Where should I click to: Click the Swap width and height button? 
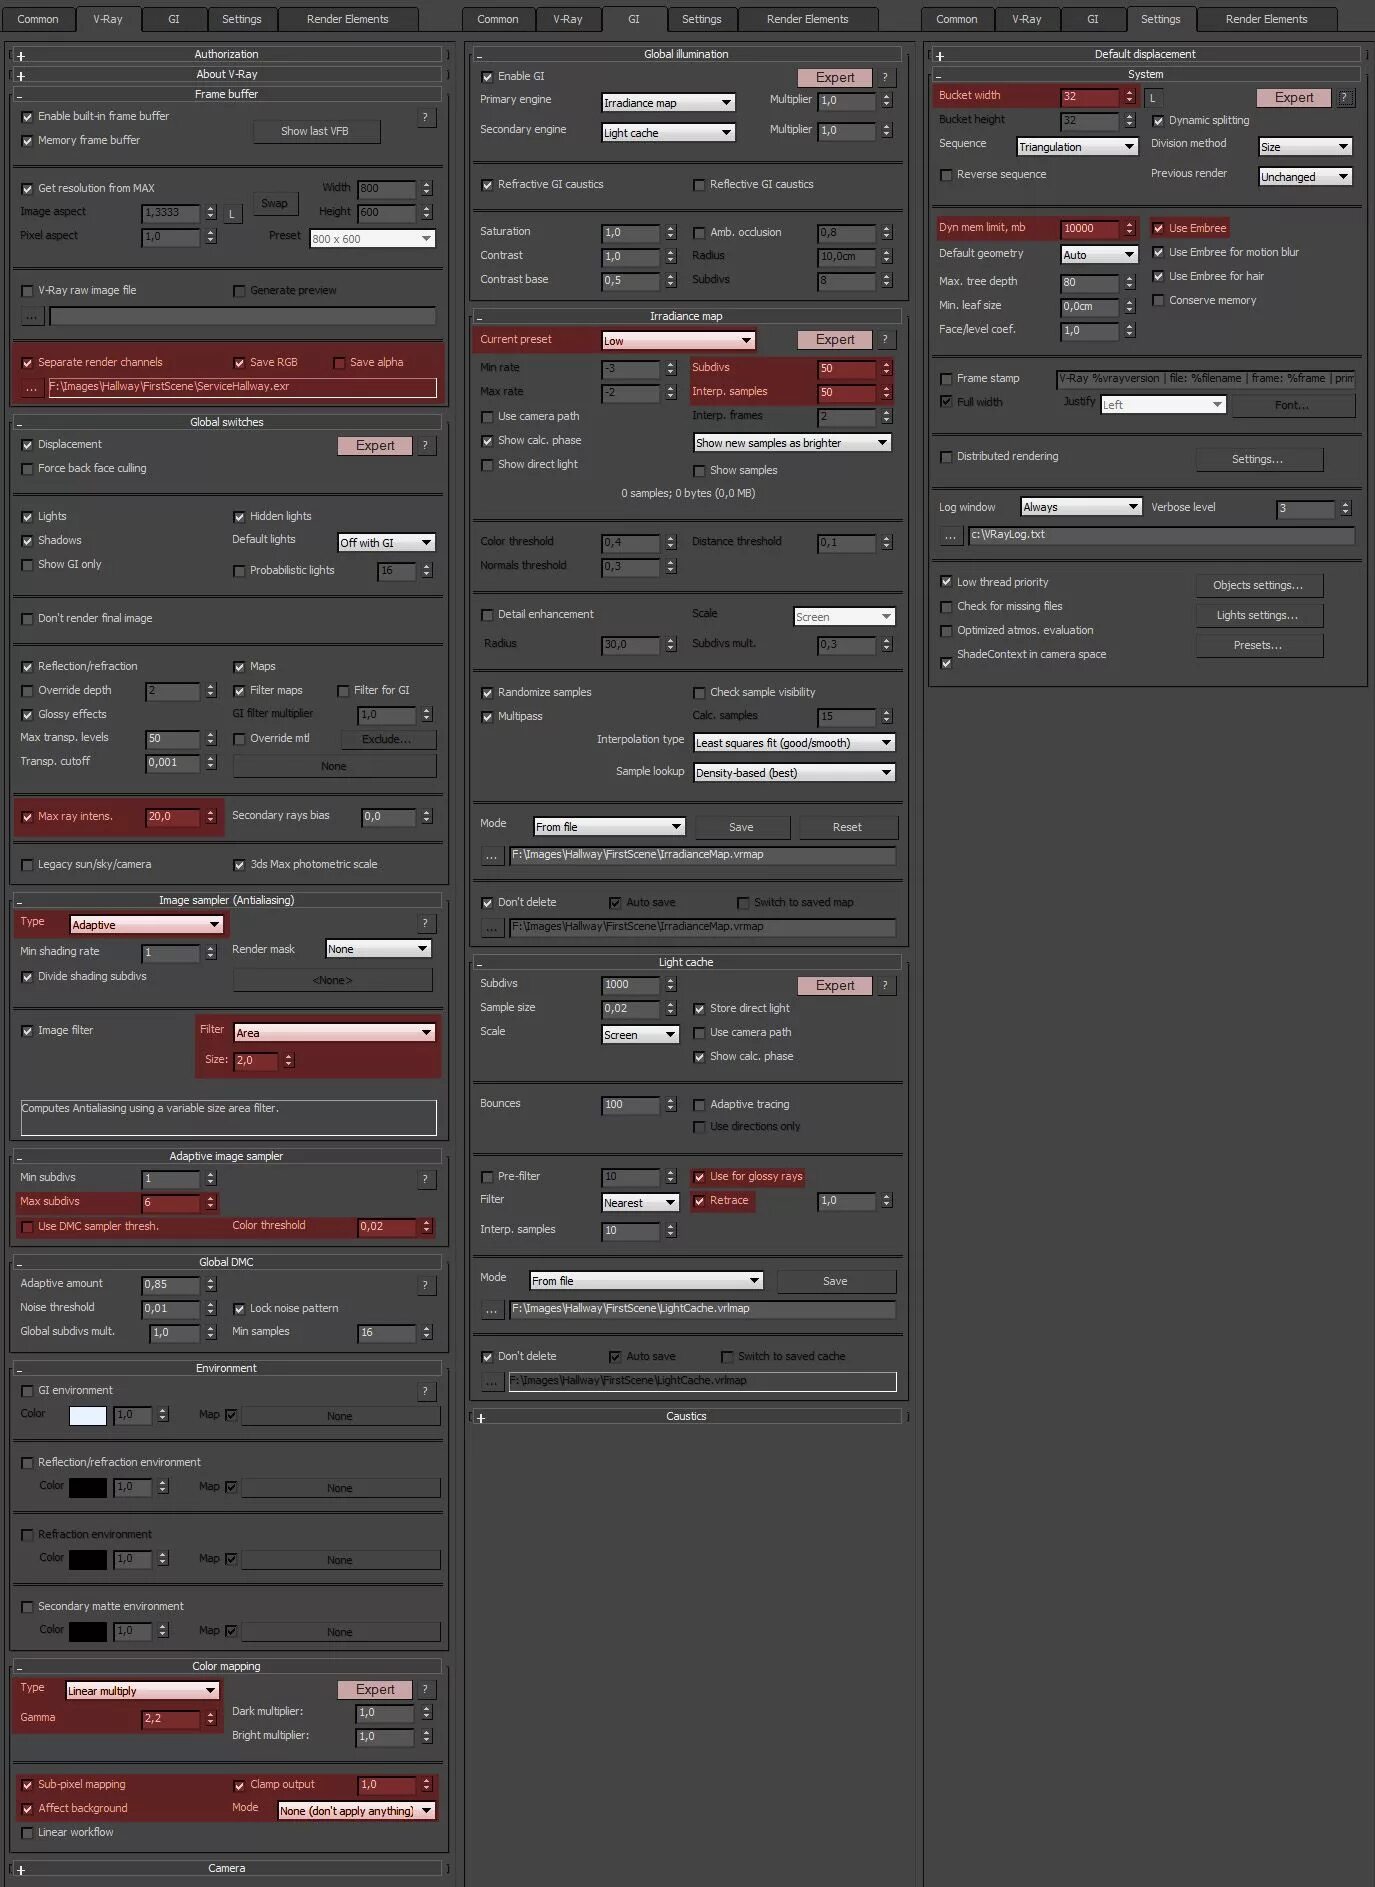click(x=274, y=203)
